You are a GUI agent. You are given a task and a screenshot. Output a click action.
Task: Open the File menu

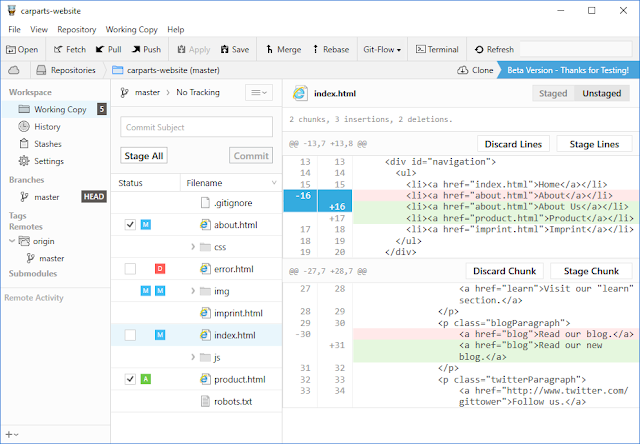pyautogui.click(x=14, y=29)
